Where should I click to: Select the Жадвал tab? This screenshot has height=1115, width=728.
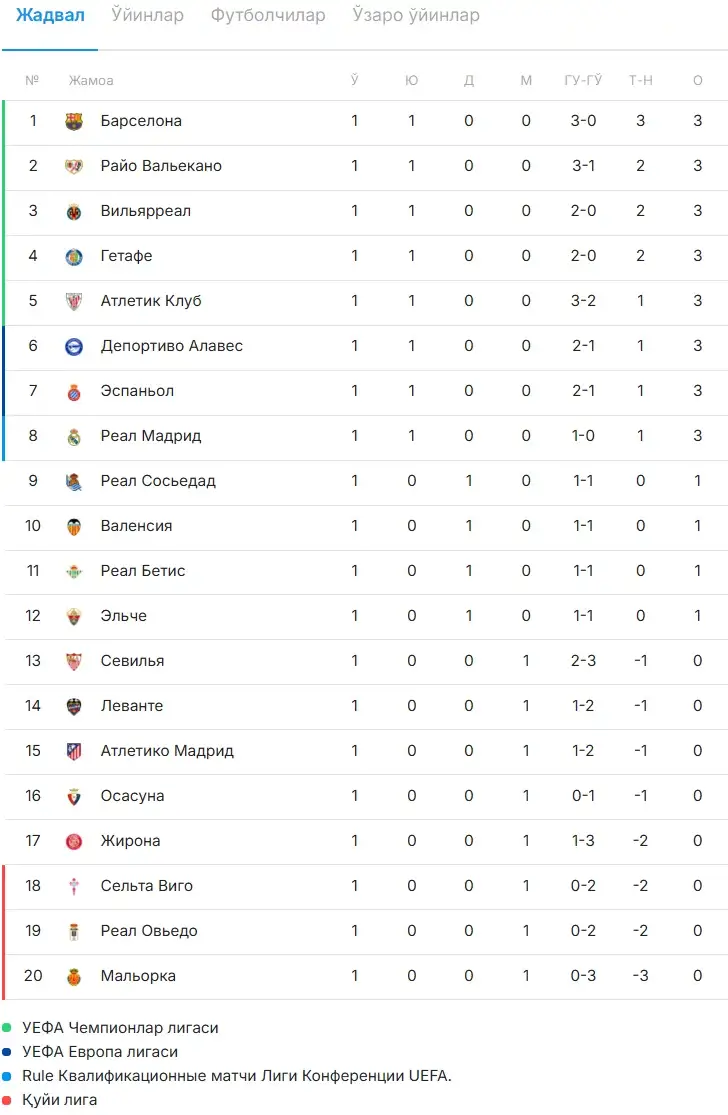50,15
